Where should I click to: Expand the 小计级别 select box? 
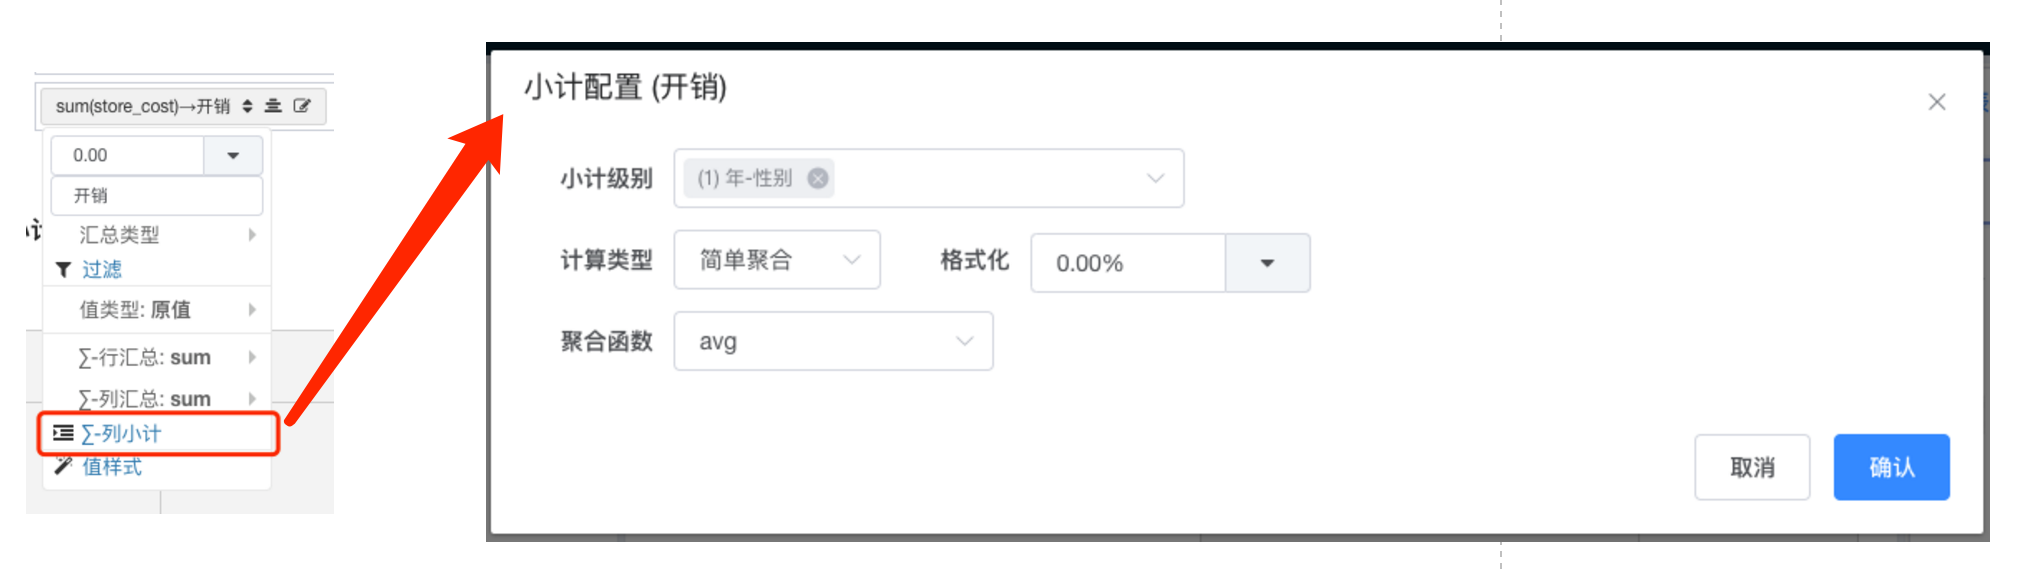coord(1155,178)
